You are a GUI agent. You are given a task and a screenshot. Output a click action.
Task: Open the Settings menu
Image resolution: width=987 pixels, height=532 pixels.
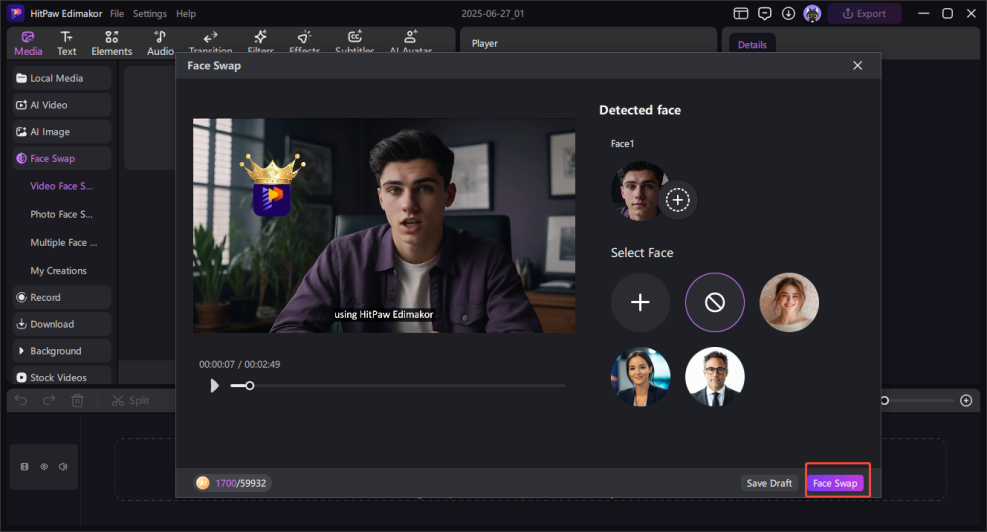click(150, 13)
